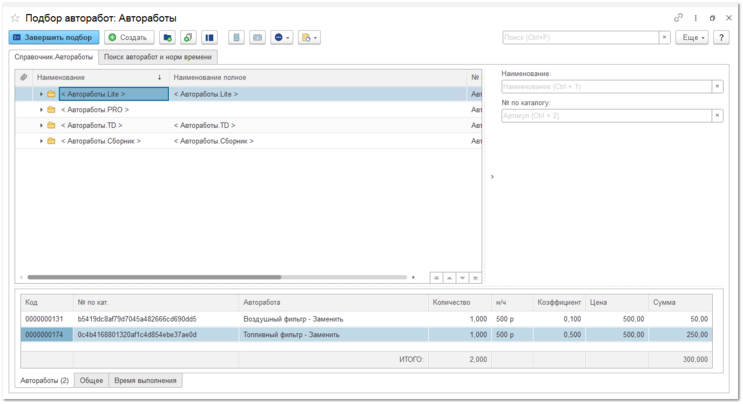Click into the Поиск (Ctrl+F) field
Image resolution: width=743 pixels, height=404 pixels.
[580, 37]
